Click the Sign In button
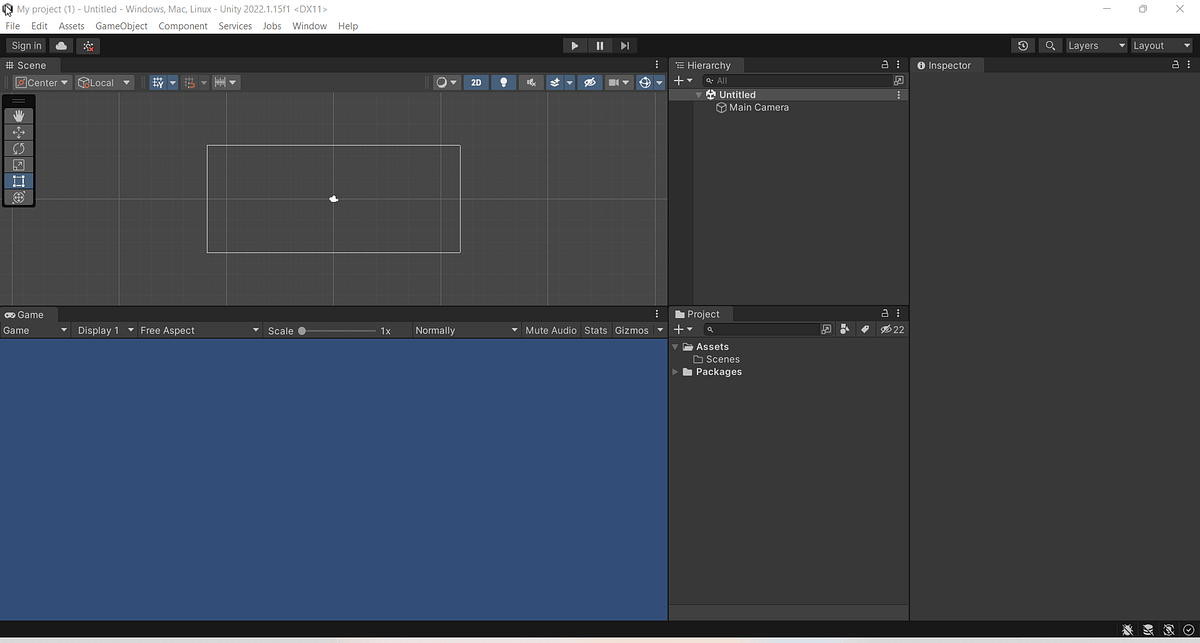Image resolution: width=1200 pixels, height=643 pixels. point(25,45)
